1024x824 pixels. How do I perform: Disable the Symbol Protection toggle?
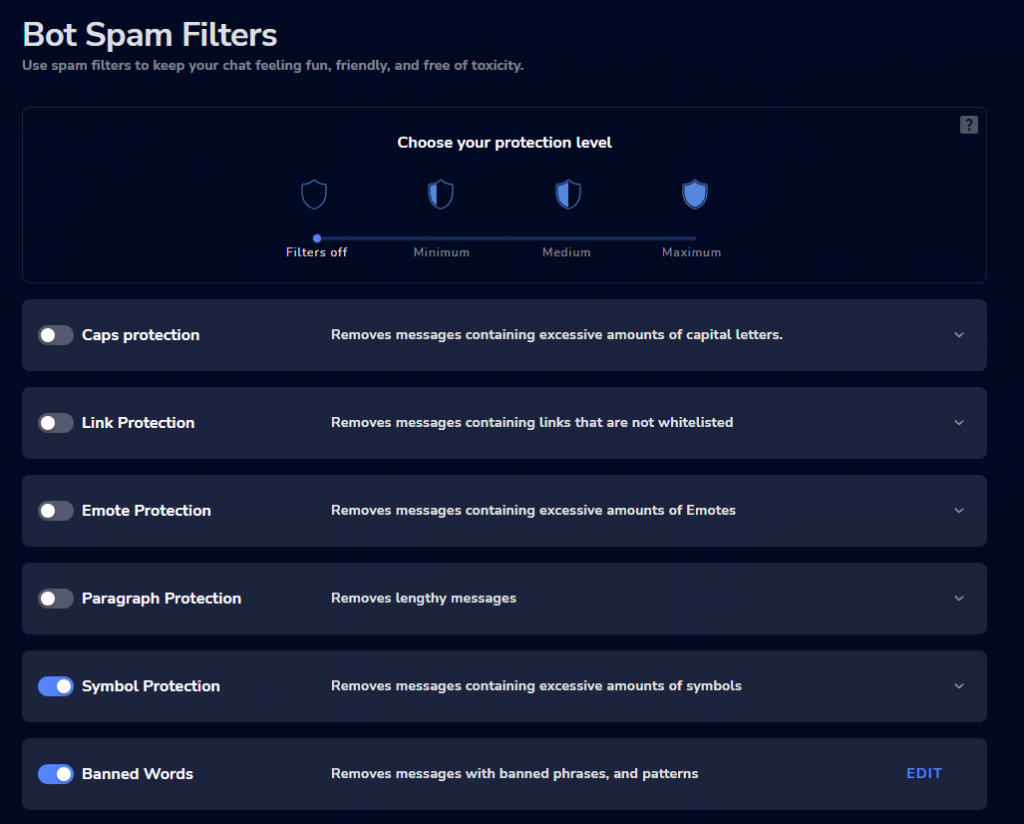pos(56,686)
